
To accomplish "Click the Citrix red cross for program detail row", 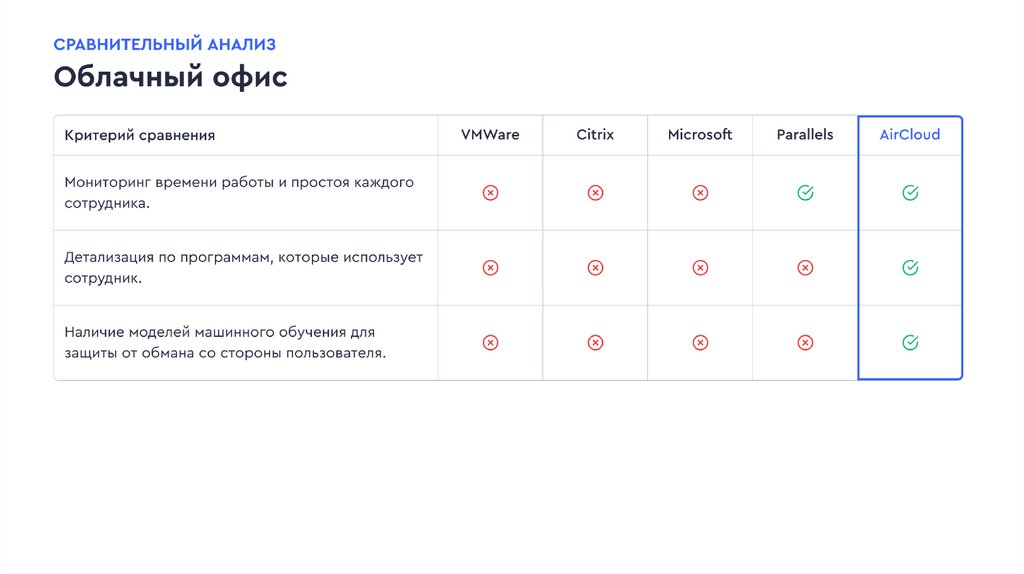I will tap(595, 268).
